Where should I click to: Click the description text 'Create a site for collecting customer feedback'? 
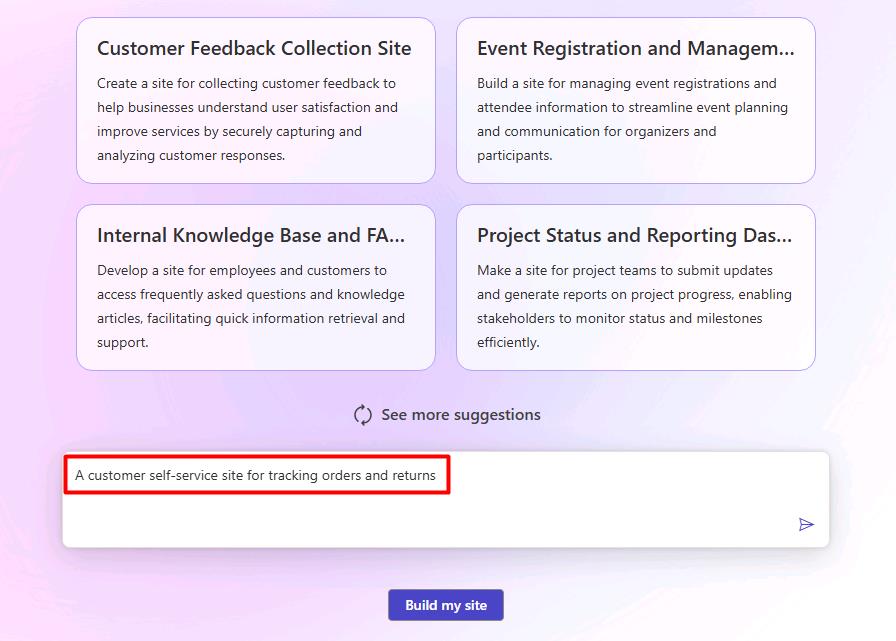pyautogui.click(x=238, y=83)
